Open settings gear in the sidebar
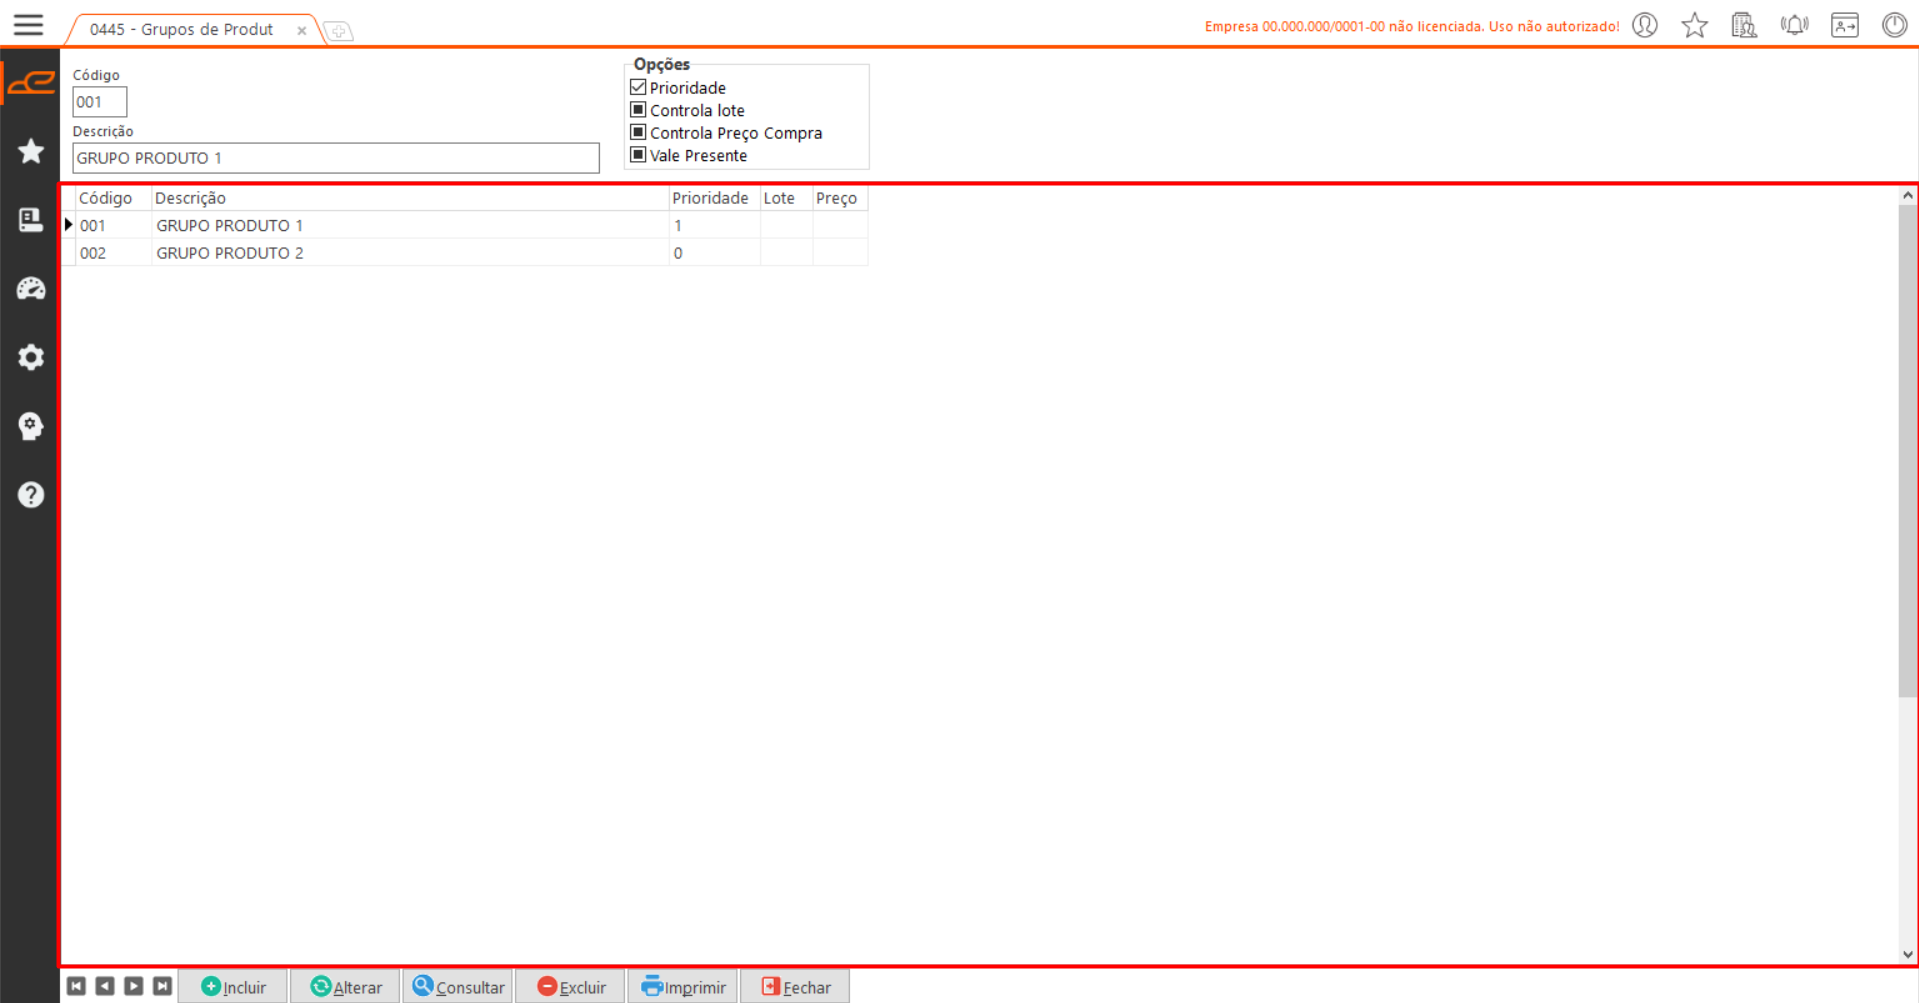The image size is (1919, 1003). point(31,357)
